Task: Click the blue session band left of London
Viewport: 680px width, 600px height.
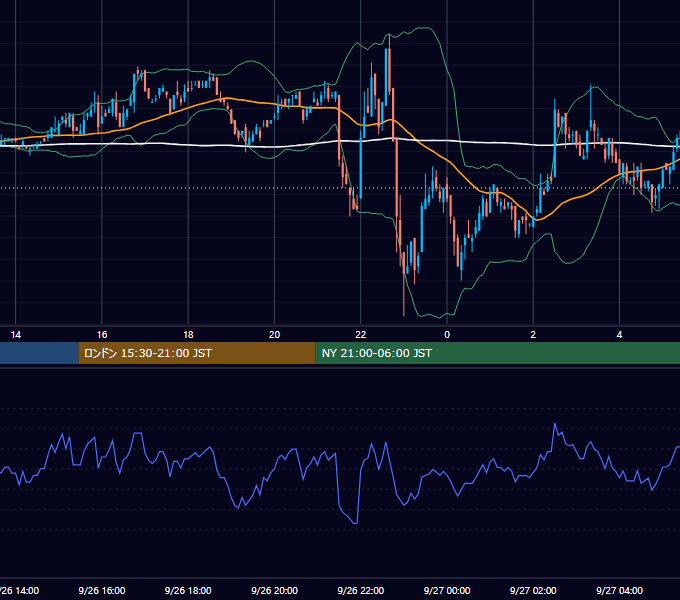Action: (x=39, y=353)
